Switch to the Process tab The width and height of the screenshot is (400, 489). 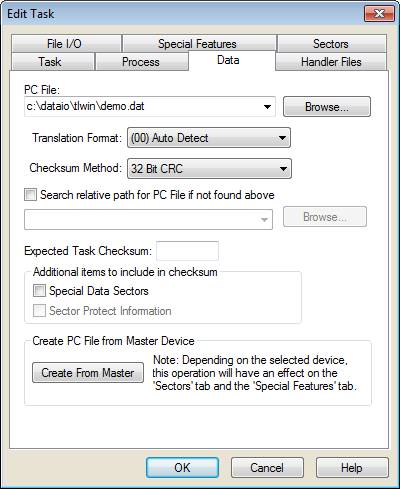click(x=142, y=62)
